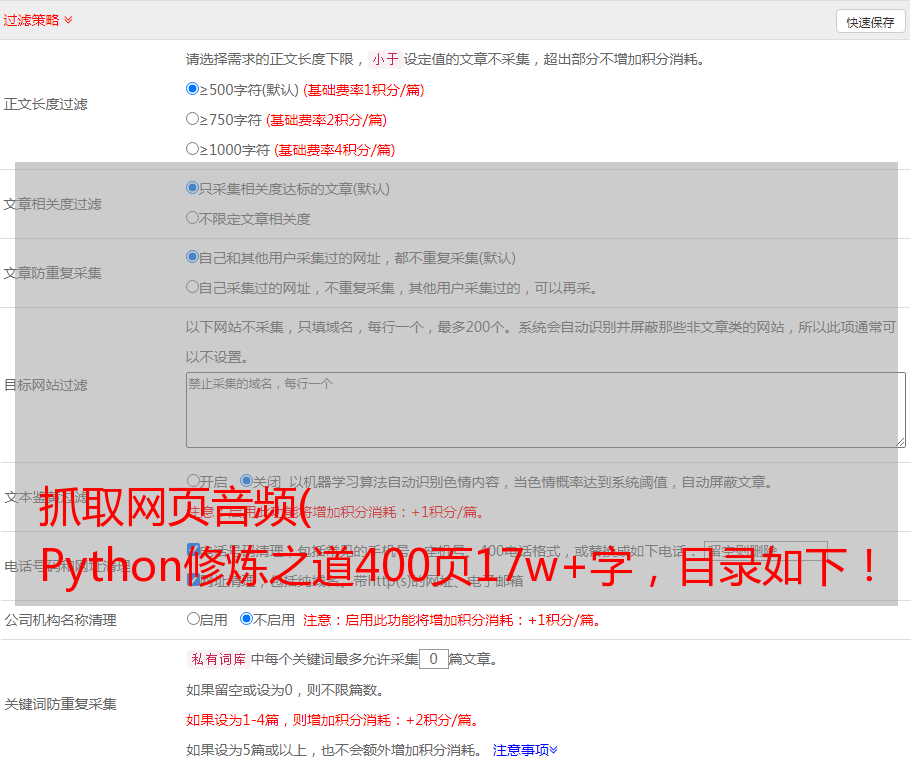The image size is (912, 768).
Task: Click the 正文长度过滤 label
Action: click(x=45, y=104)
